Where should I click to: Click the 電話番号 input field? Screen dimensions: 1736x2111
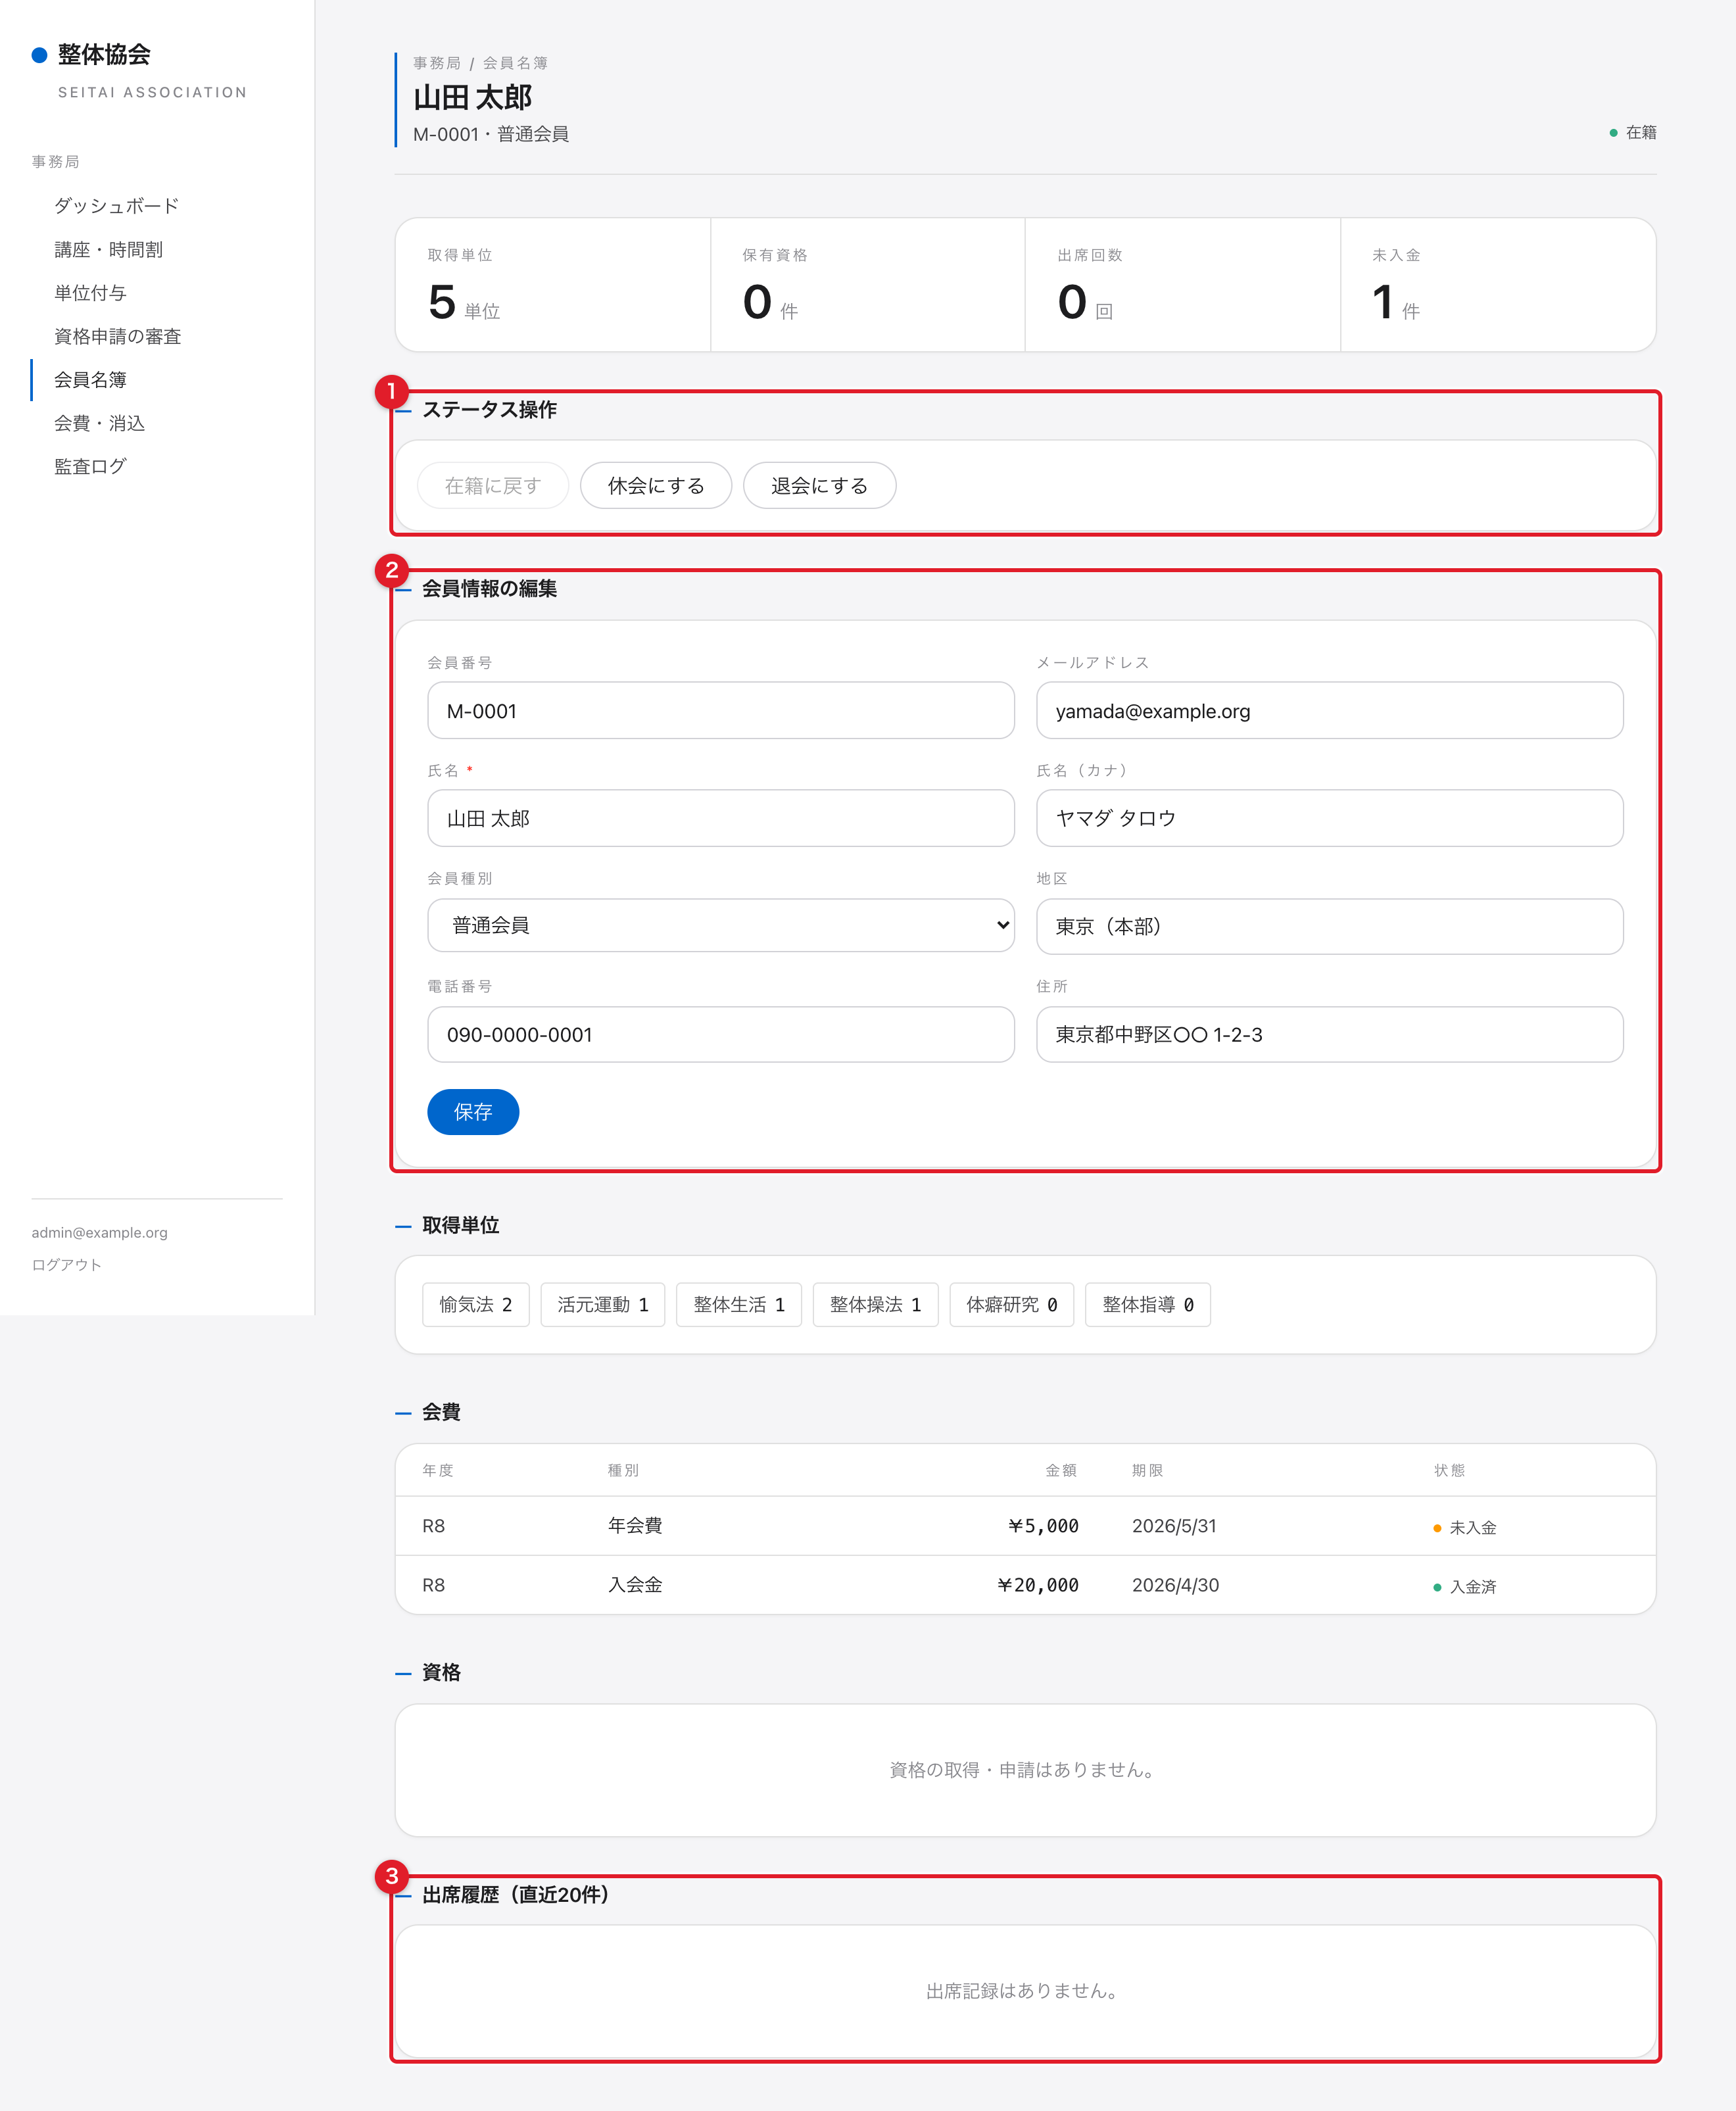720,1034
